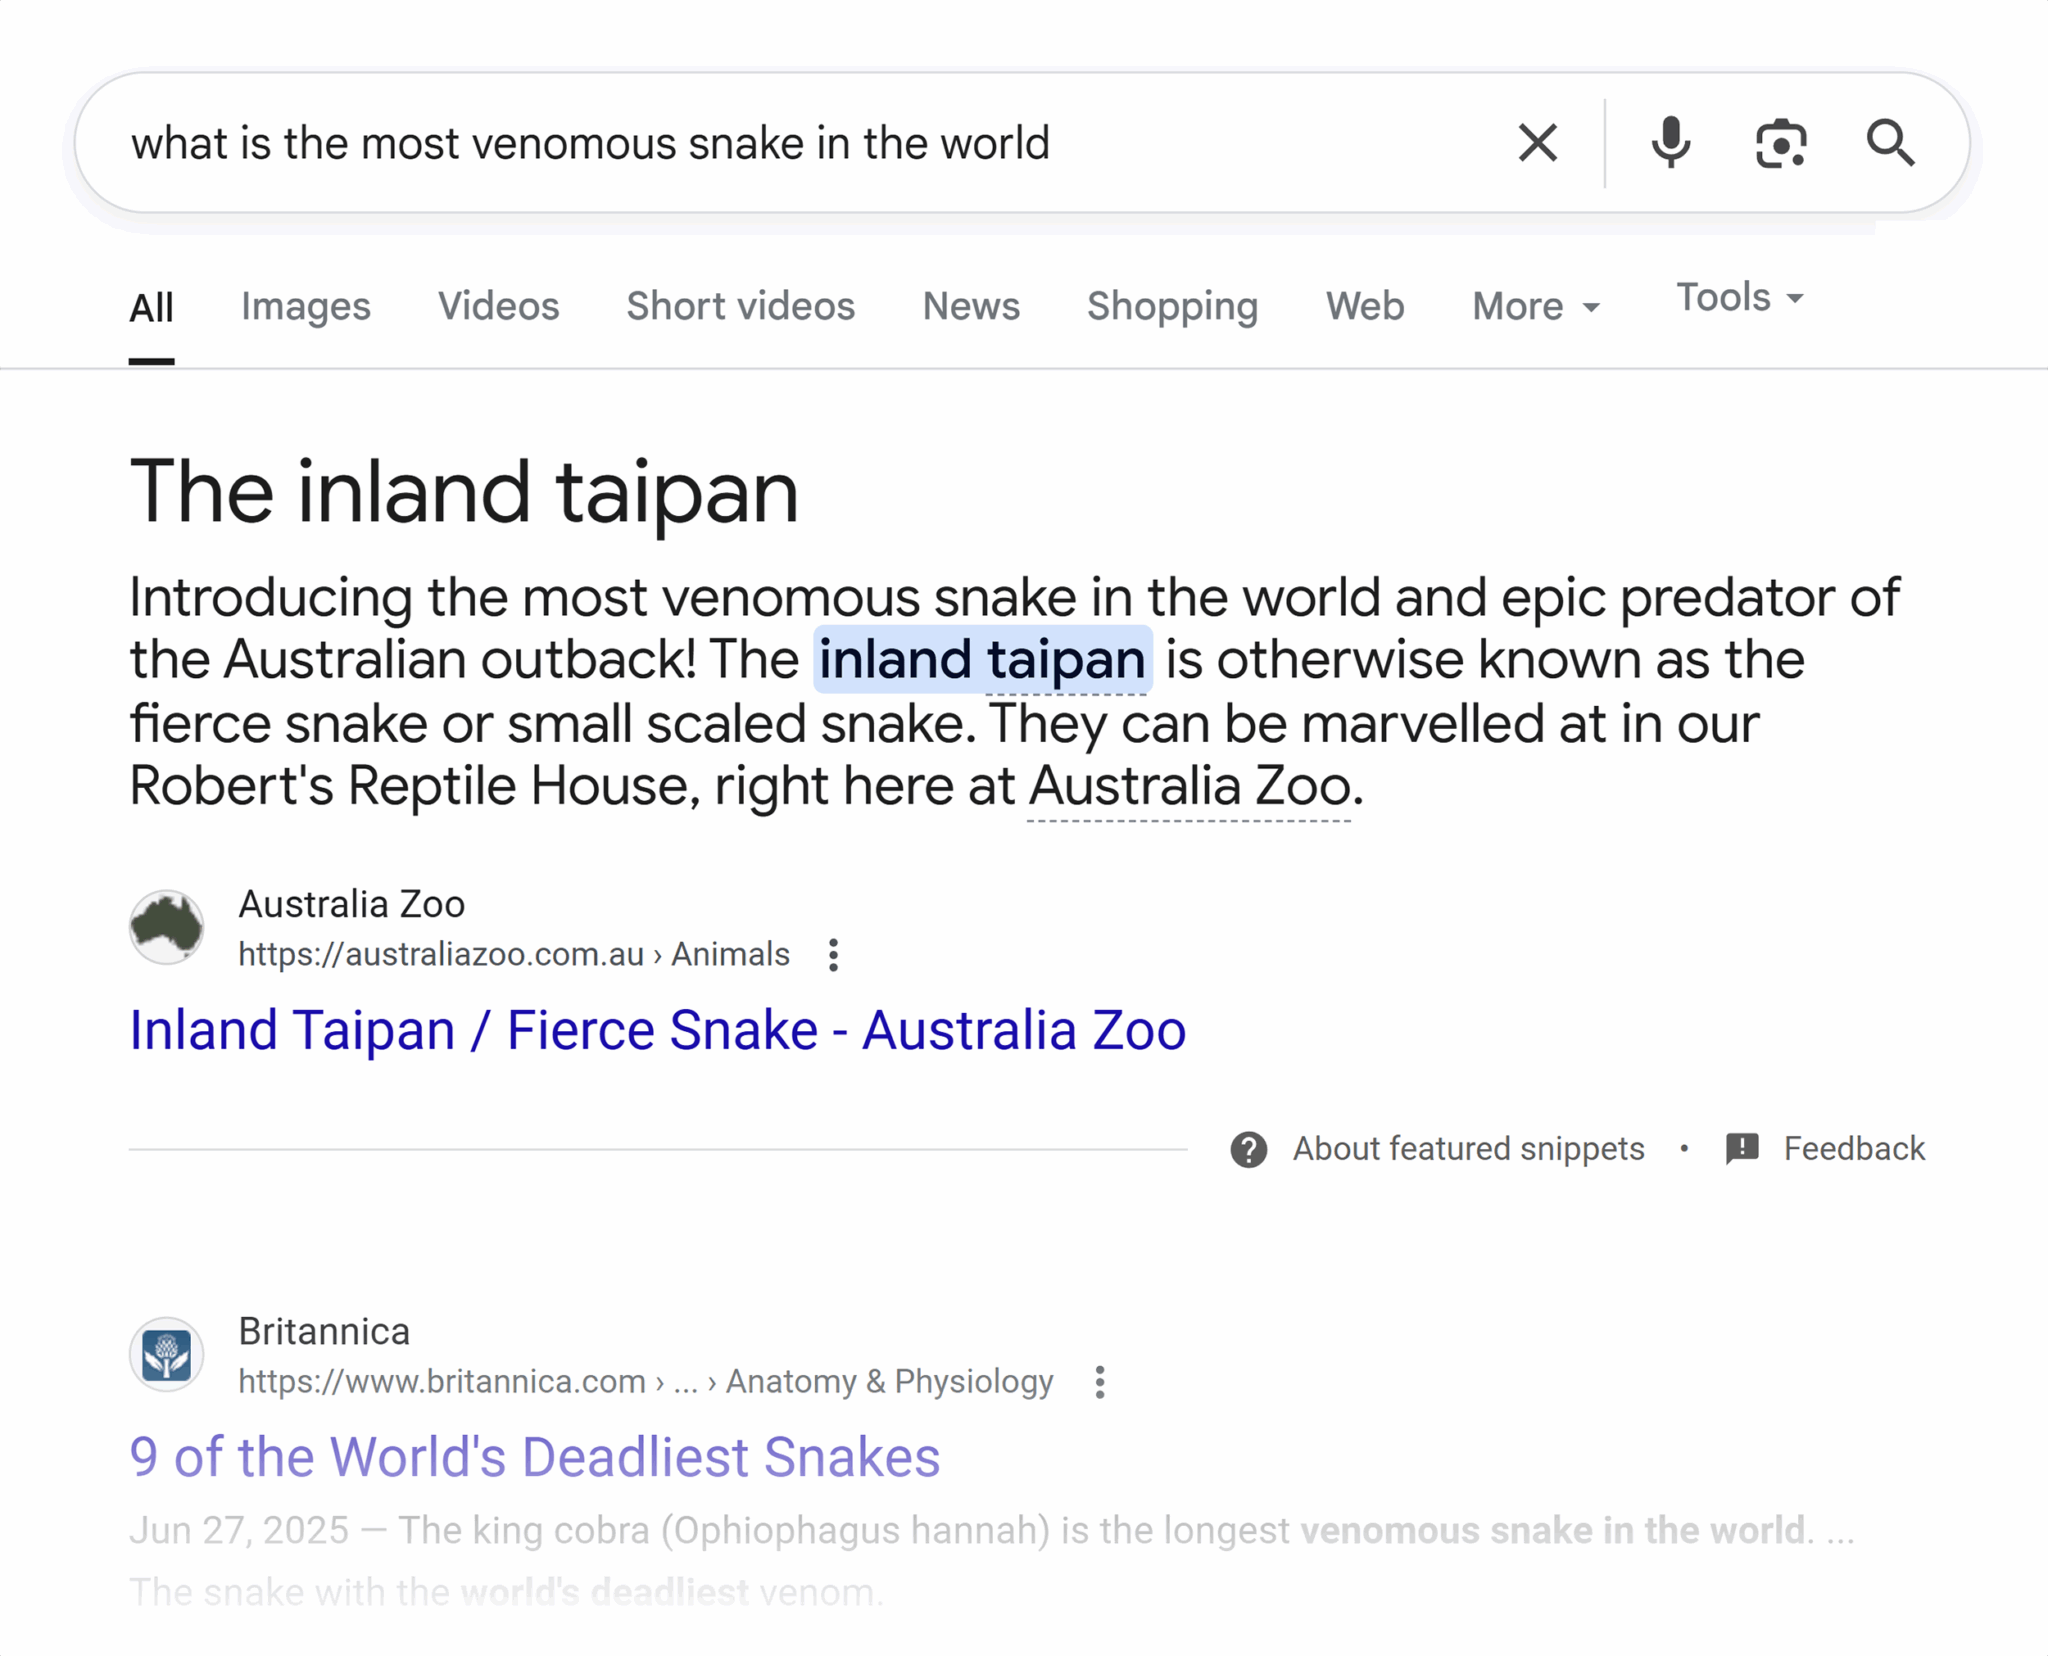Open Google Lens camera search
This screenshot has width=2048, height=1656.
click(1781, 143)
